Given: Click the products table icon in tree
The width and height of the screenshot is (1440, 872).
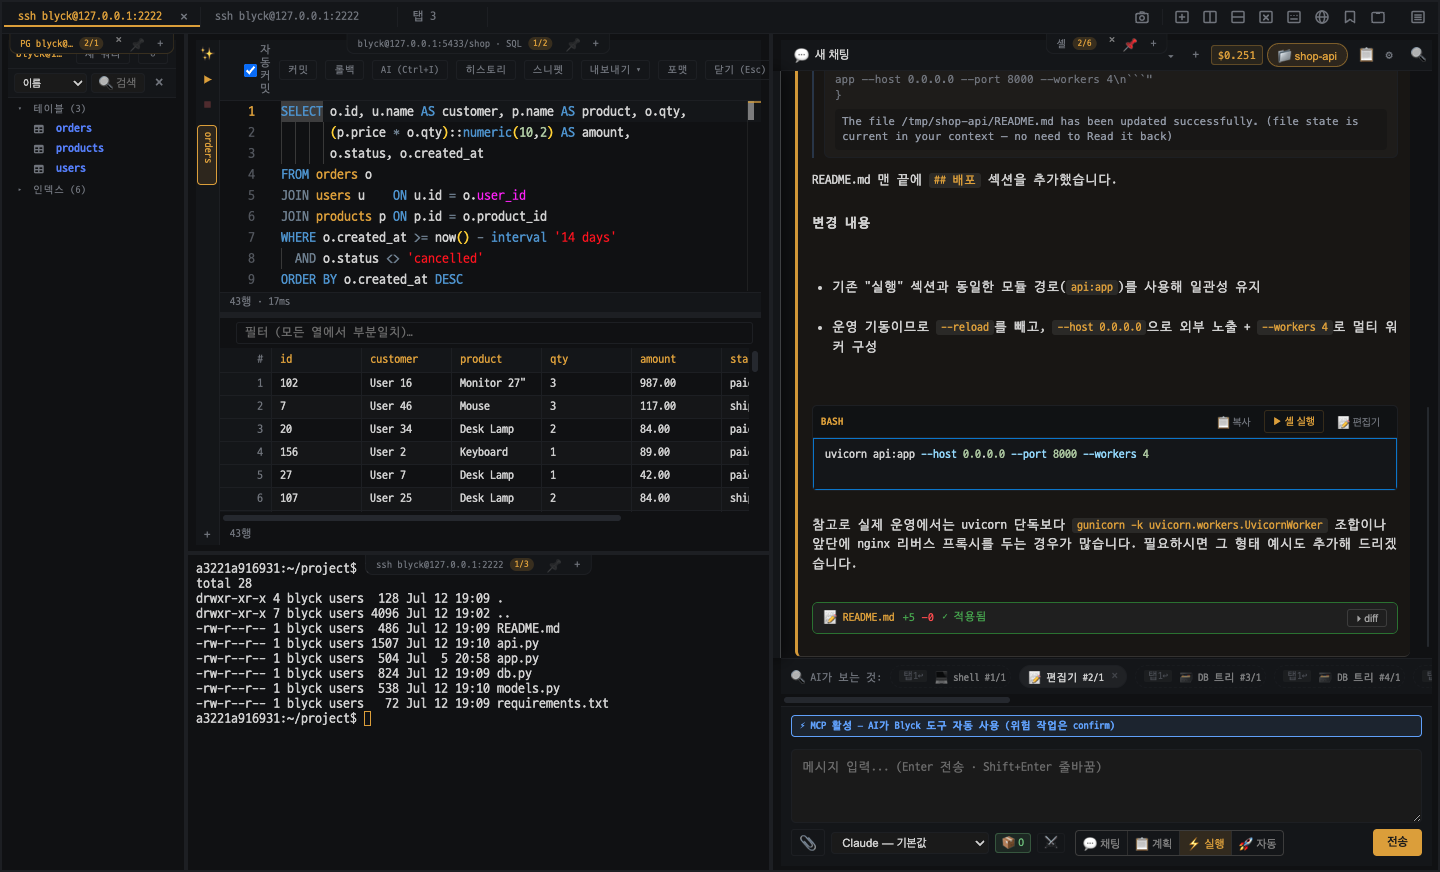Looking at the screenshot, I should coord(39,149).
